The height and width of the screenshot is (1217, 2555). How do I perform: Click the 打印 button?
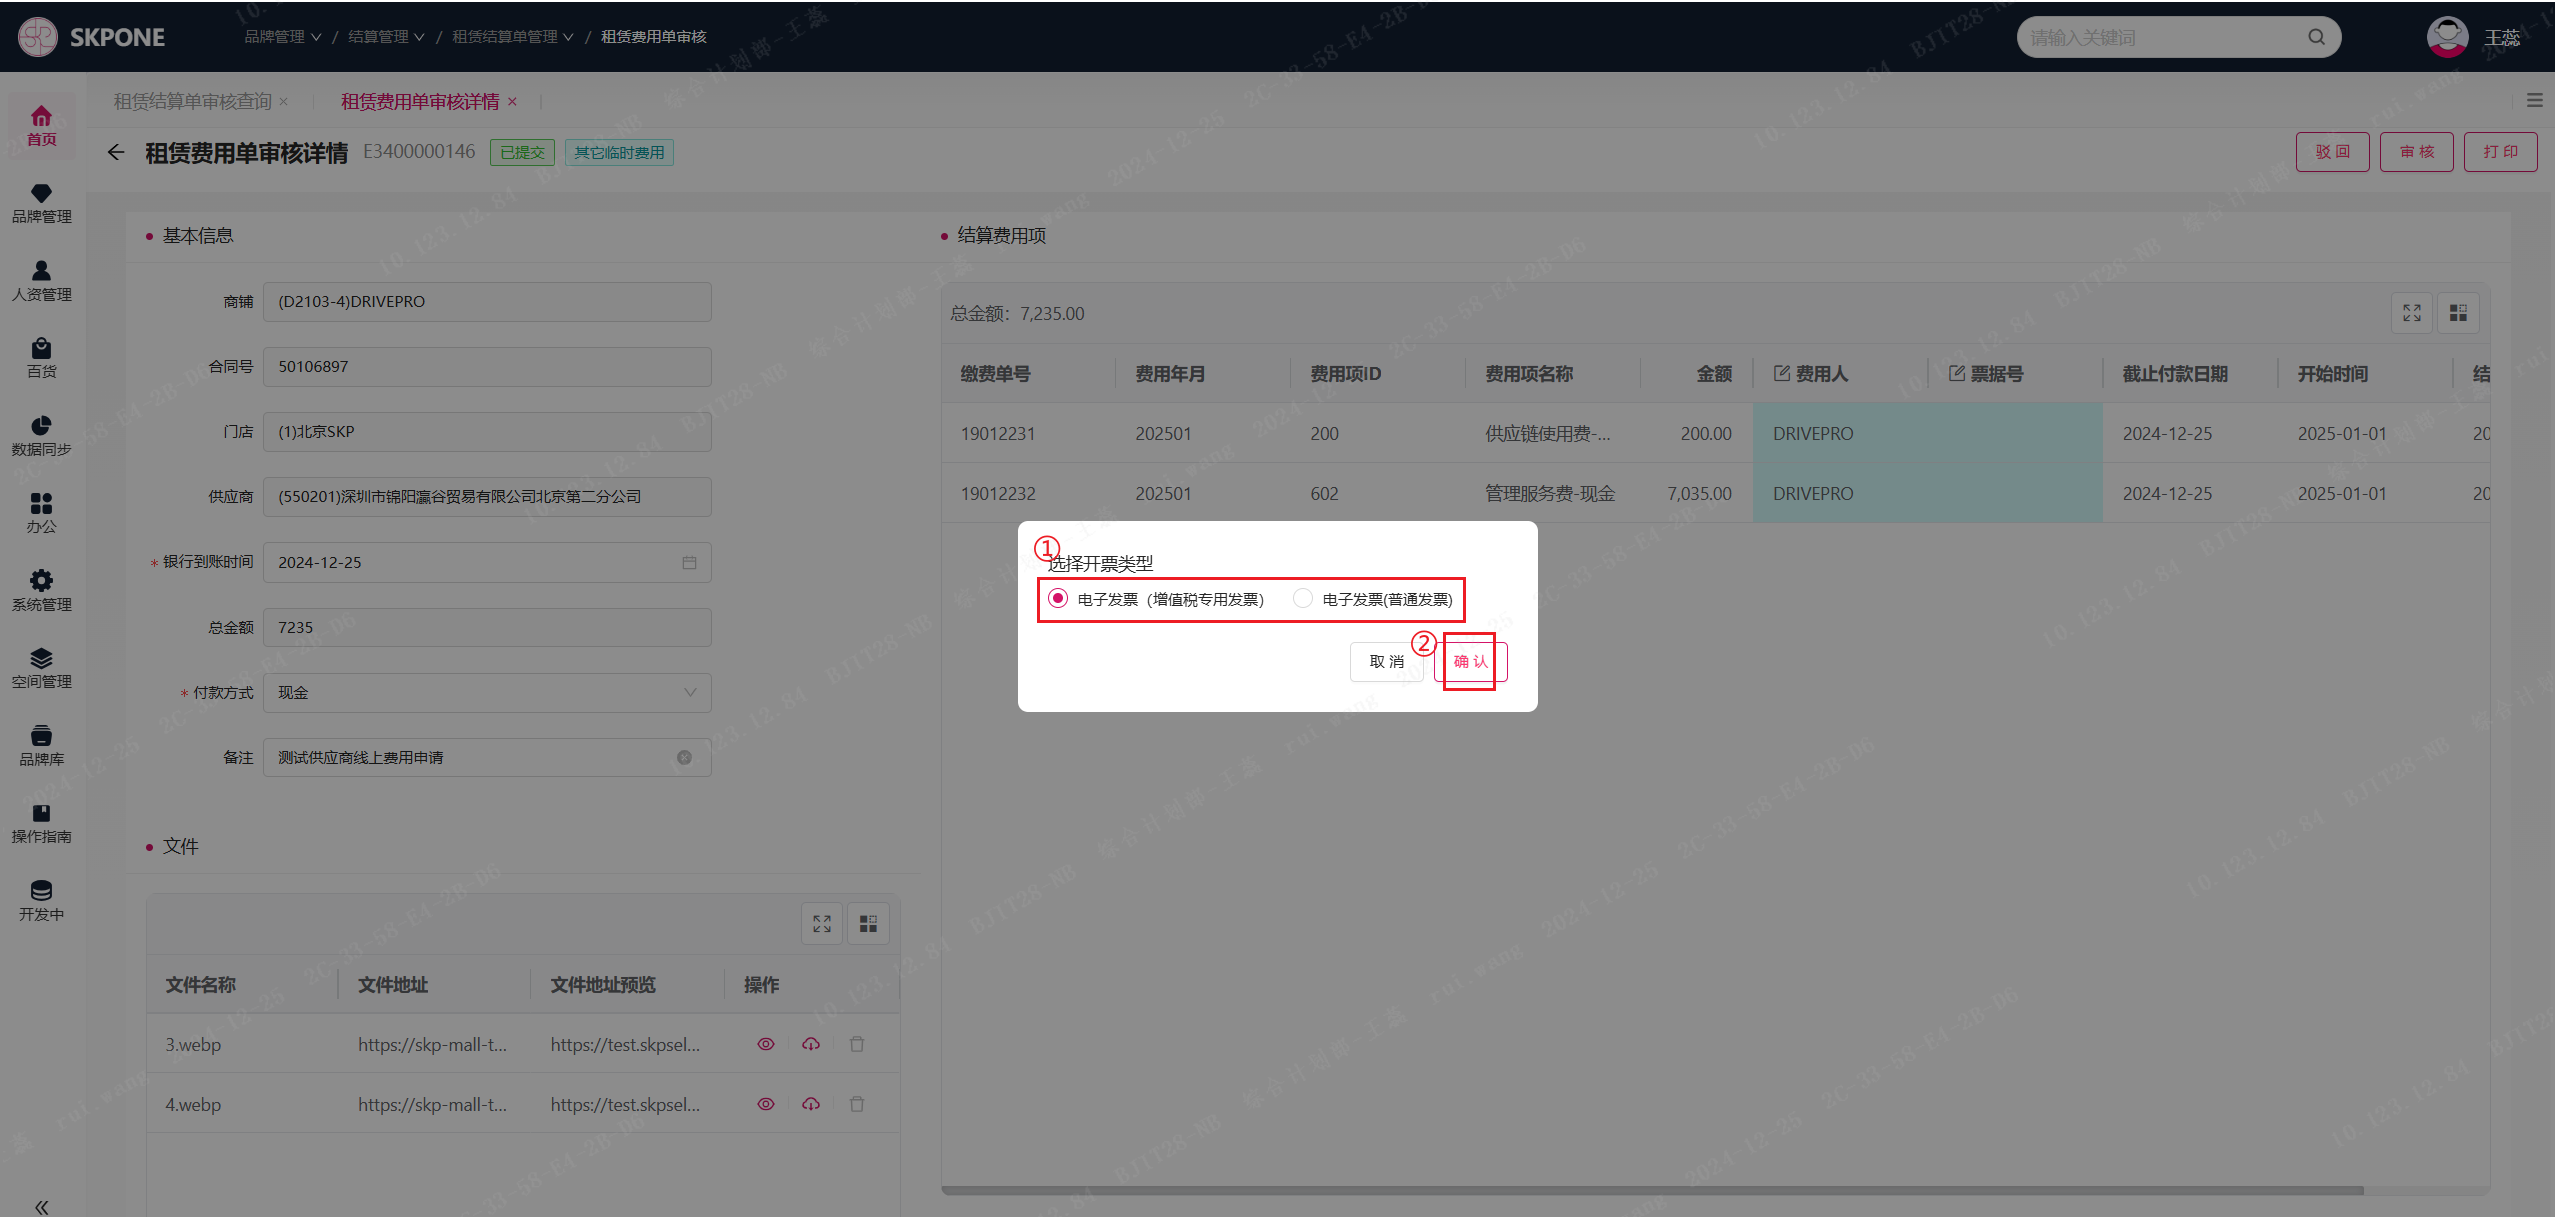[2500, 152]
